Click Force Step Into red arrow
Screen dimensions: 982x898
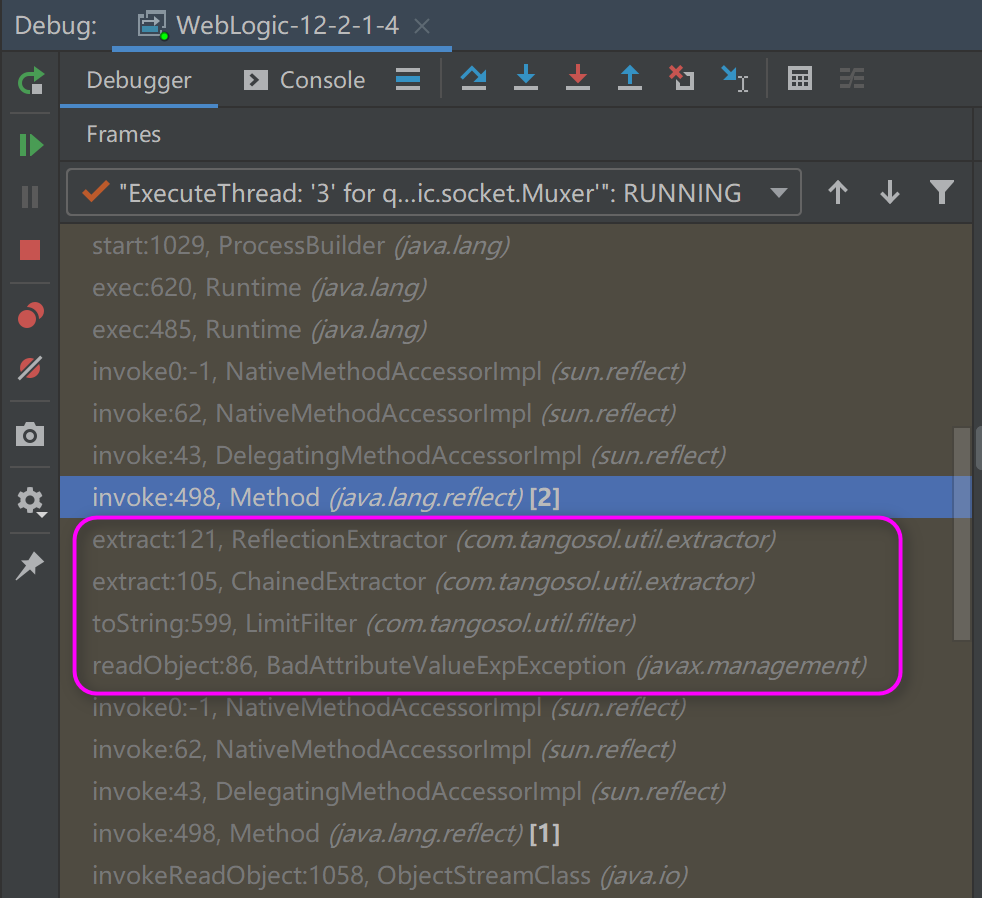click(x=577, y=78)
